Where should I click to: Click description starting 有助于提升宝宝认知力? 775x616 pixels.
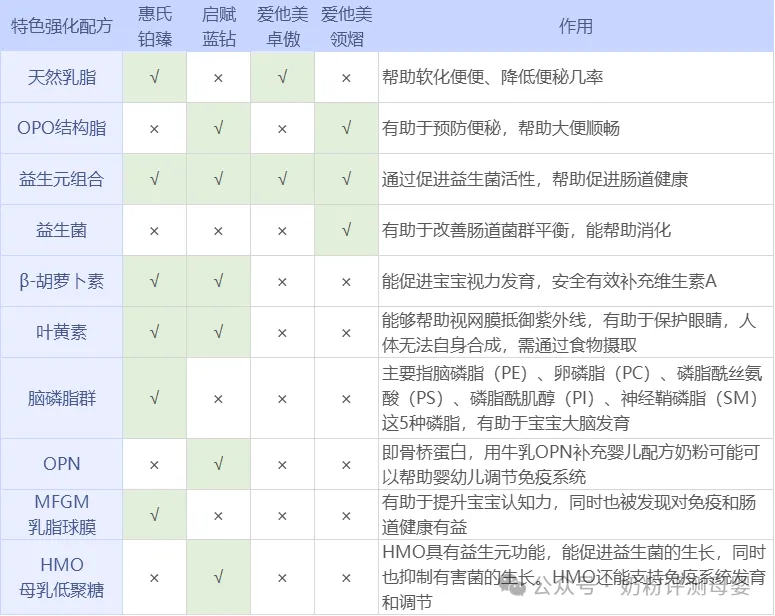tap(569, 515)
